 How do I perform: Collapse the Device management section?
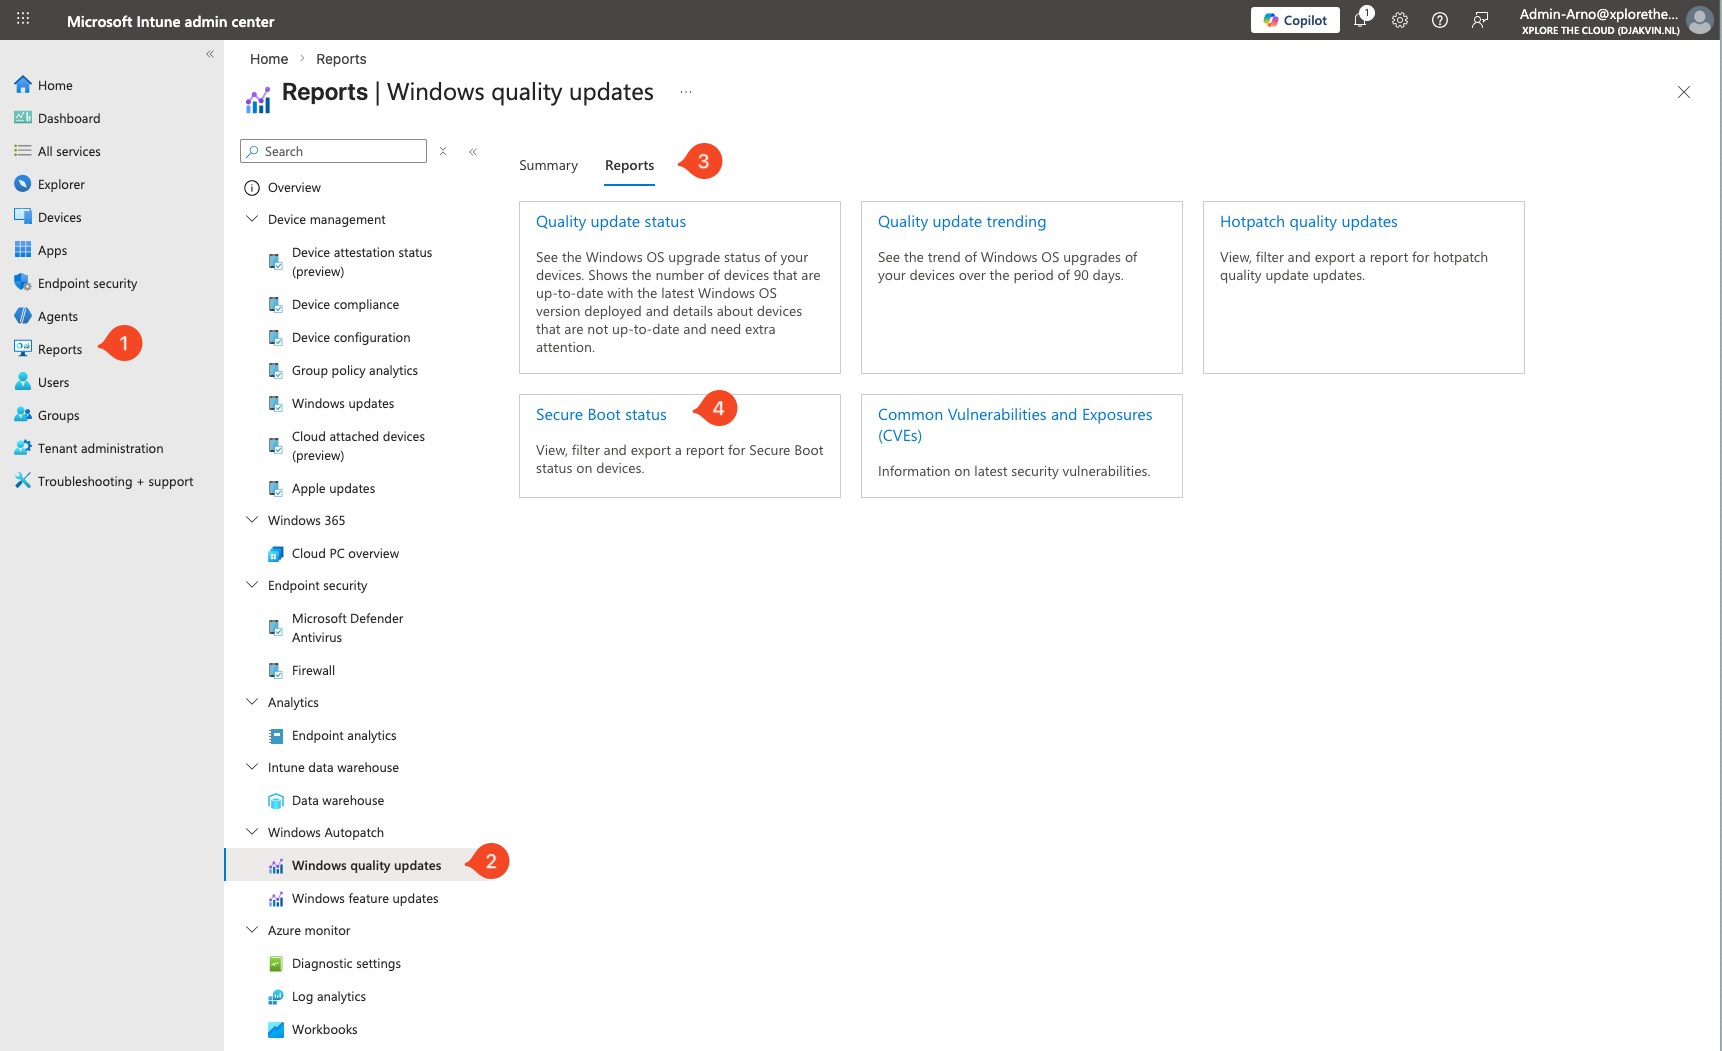252,219
